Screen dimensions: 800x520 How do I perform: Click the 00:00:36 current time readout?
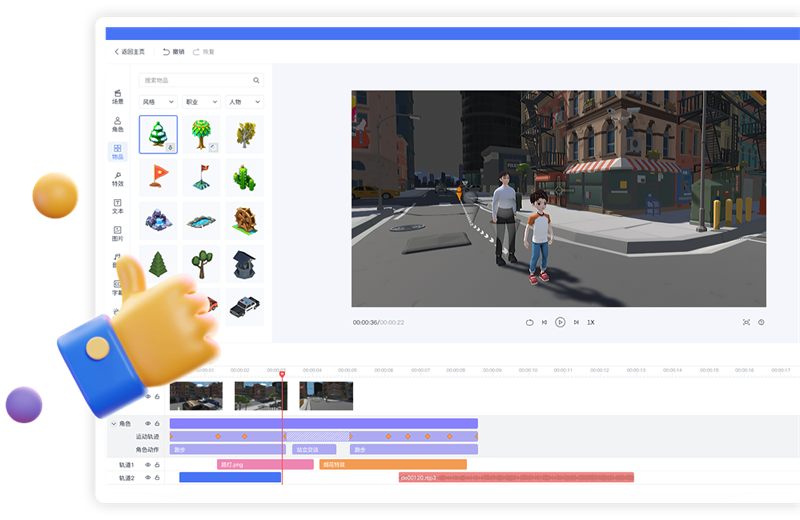pos(365,323)
